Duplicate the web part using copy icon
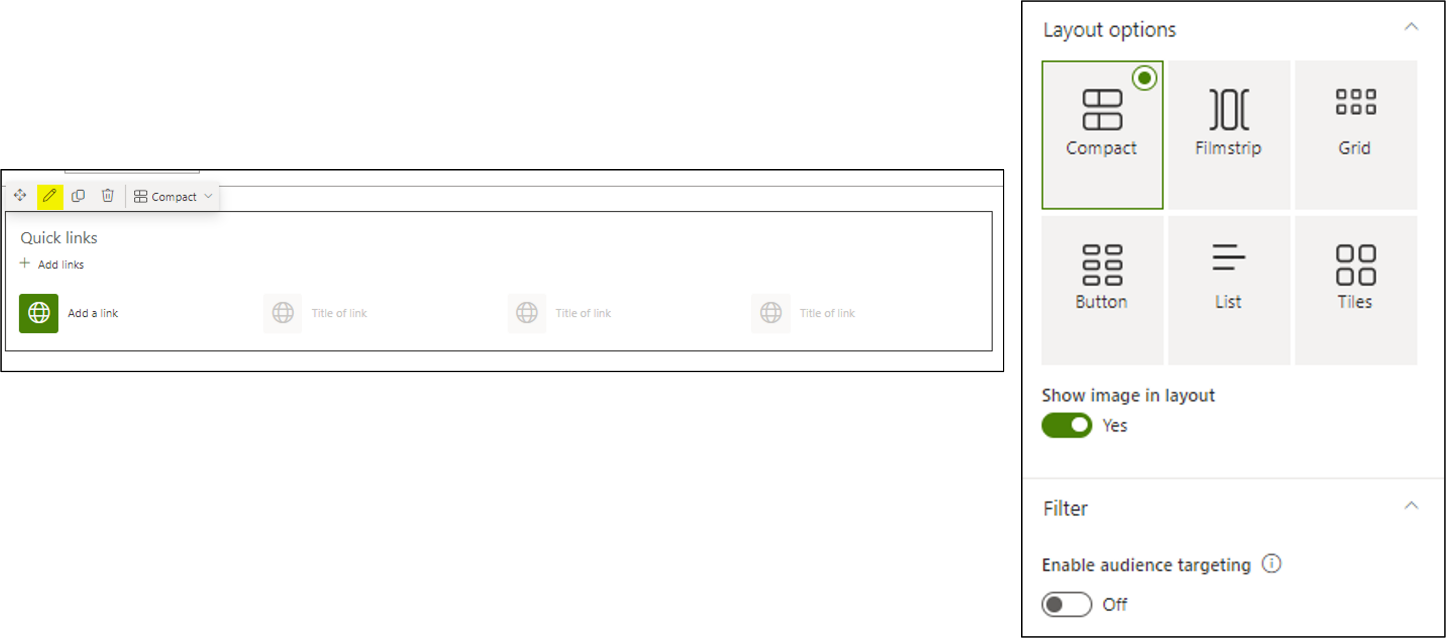Viewport: 1446px width, 638px height. (78, 196)
